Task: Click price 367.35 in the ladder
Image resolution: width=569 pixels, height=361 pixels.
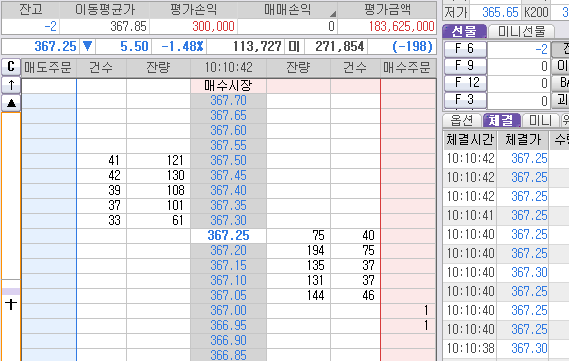Action: 228,205
